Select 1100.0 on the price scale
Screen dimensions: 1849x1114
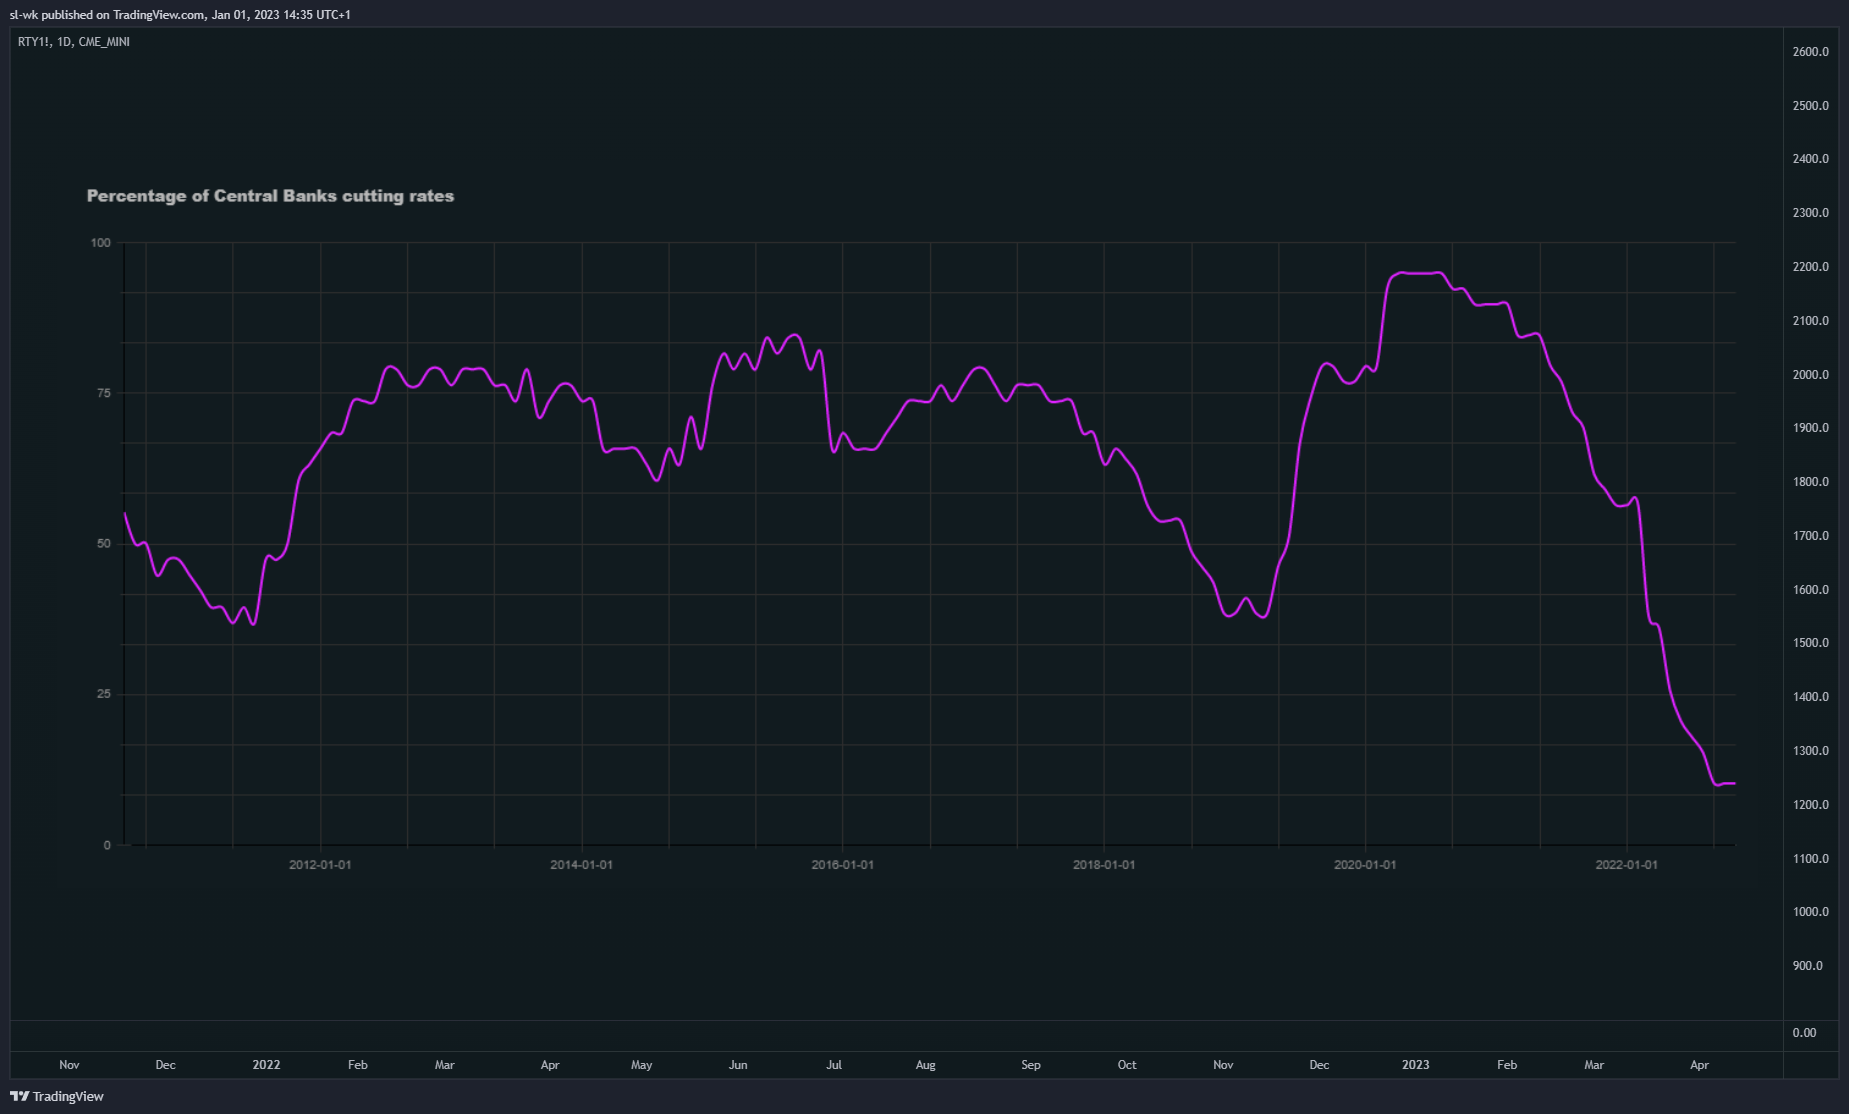click(x=1811, y=859)
